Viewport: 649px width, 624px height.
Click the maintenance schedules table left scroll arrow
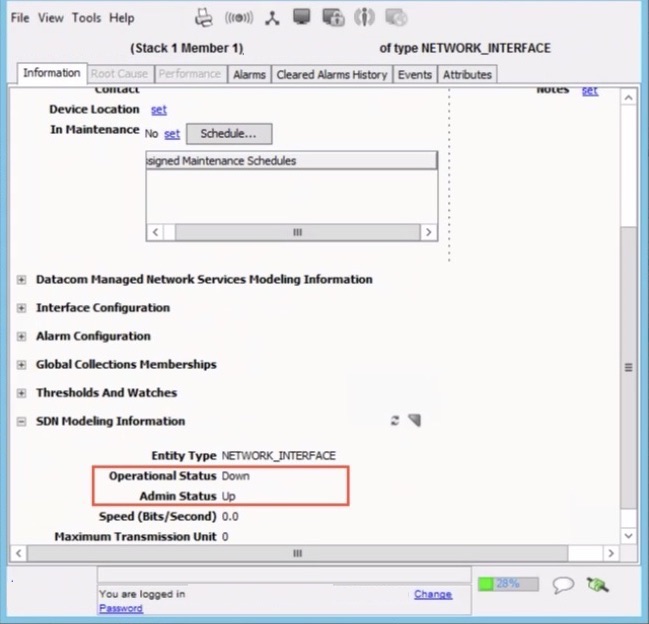pyautogui.click(x=156, y=232)
